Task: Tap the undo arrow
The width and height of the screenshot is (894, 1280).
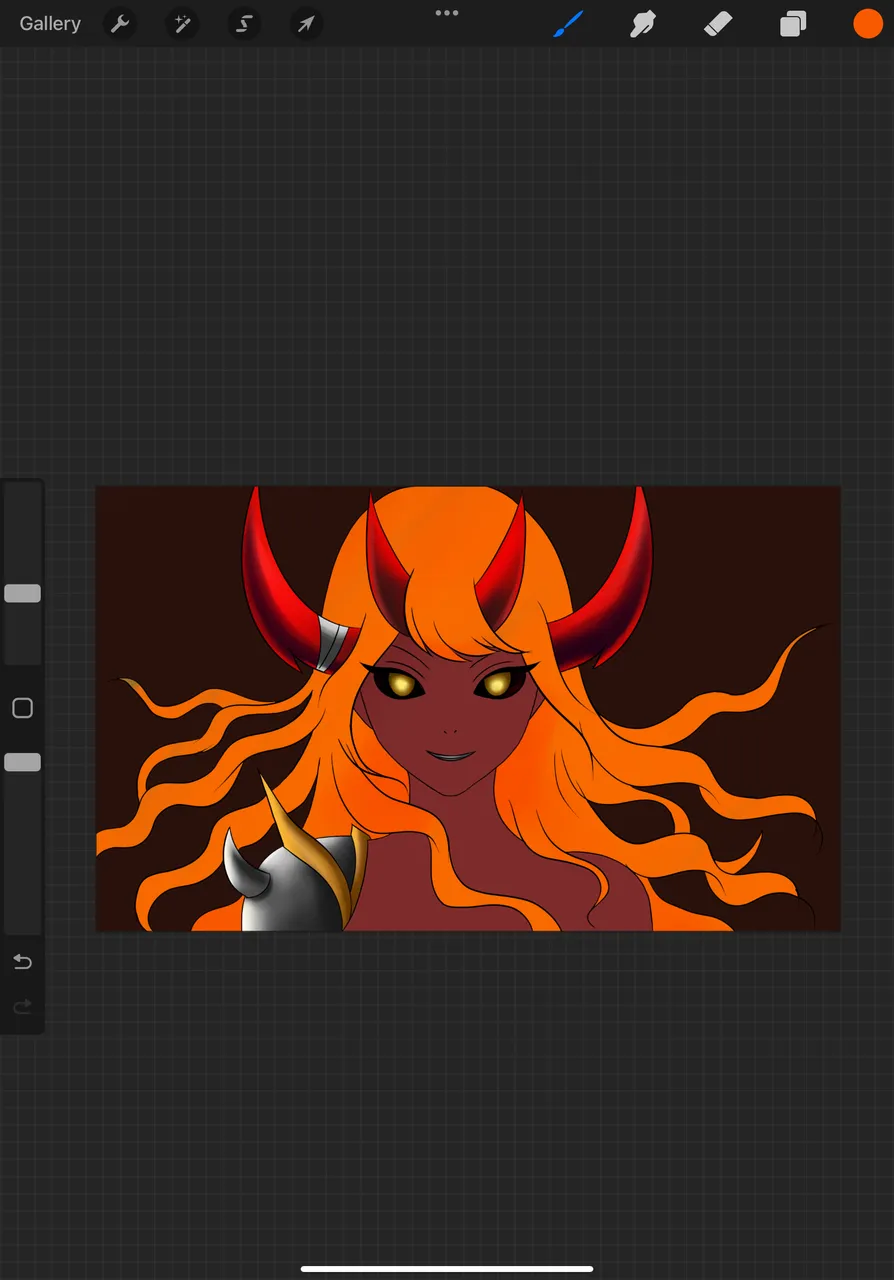Action: pos(22,962)
